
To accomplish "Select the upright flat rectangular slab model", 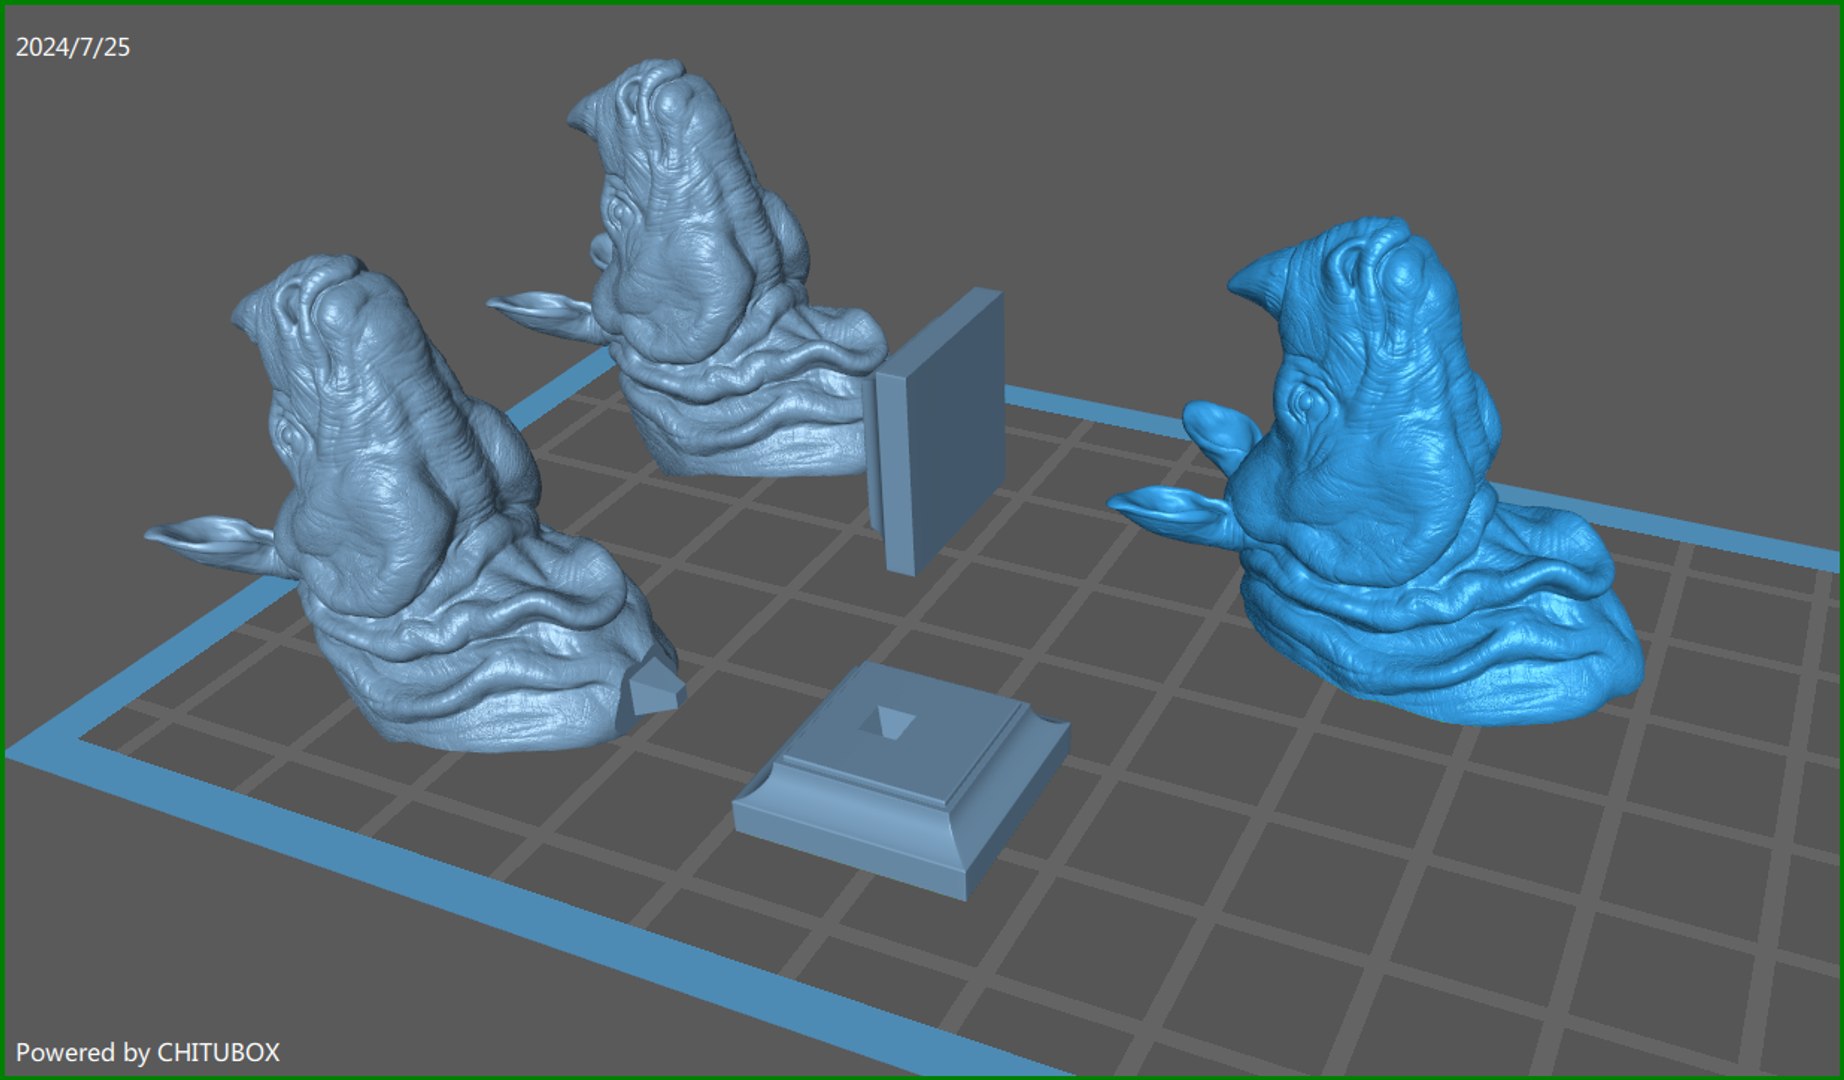I will coord(936,431).
